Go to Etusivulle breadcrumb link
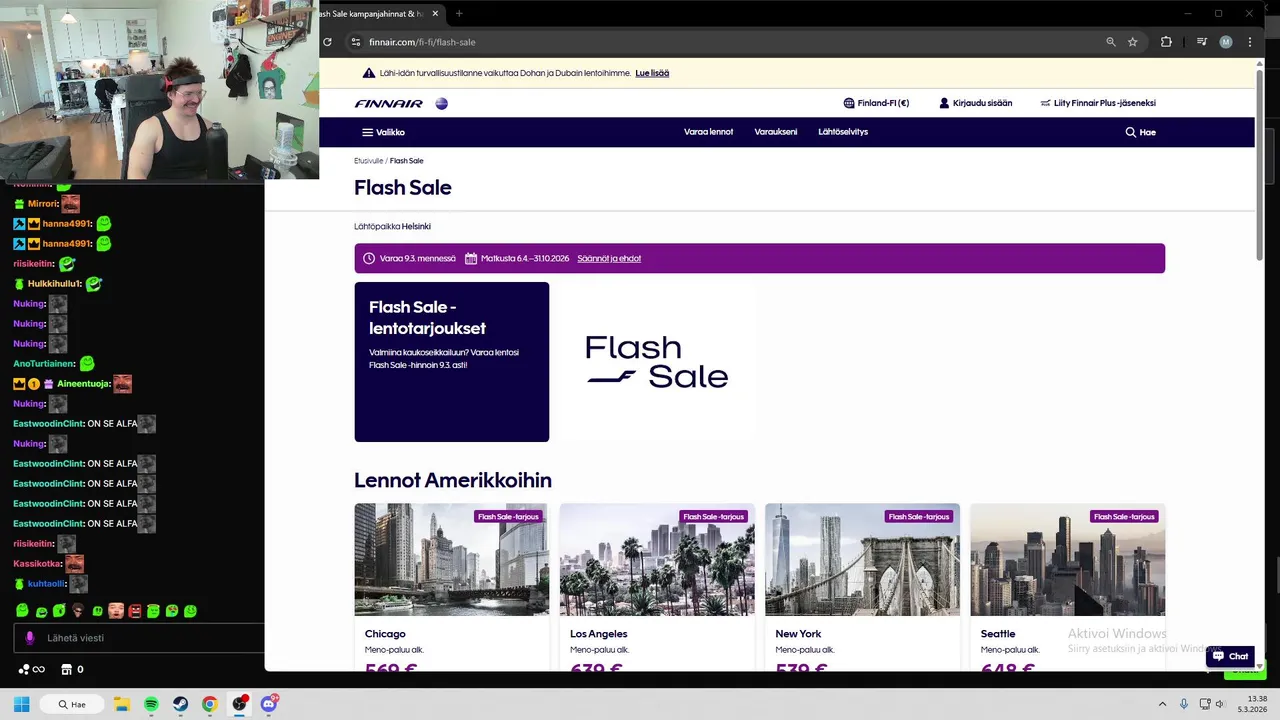The width and height of the screenshot is (1280, 720). click(x=368, y=161)
